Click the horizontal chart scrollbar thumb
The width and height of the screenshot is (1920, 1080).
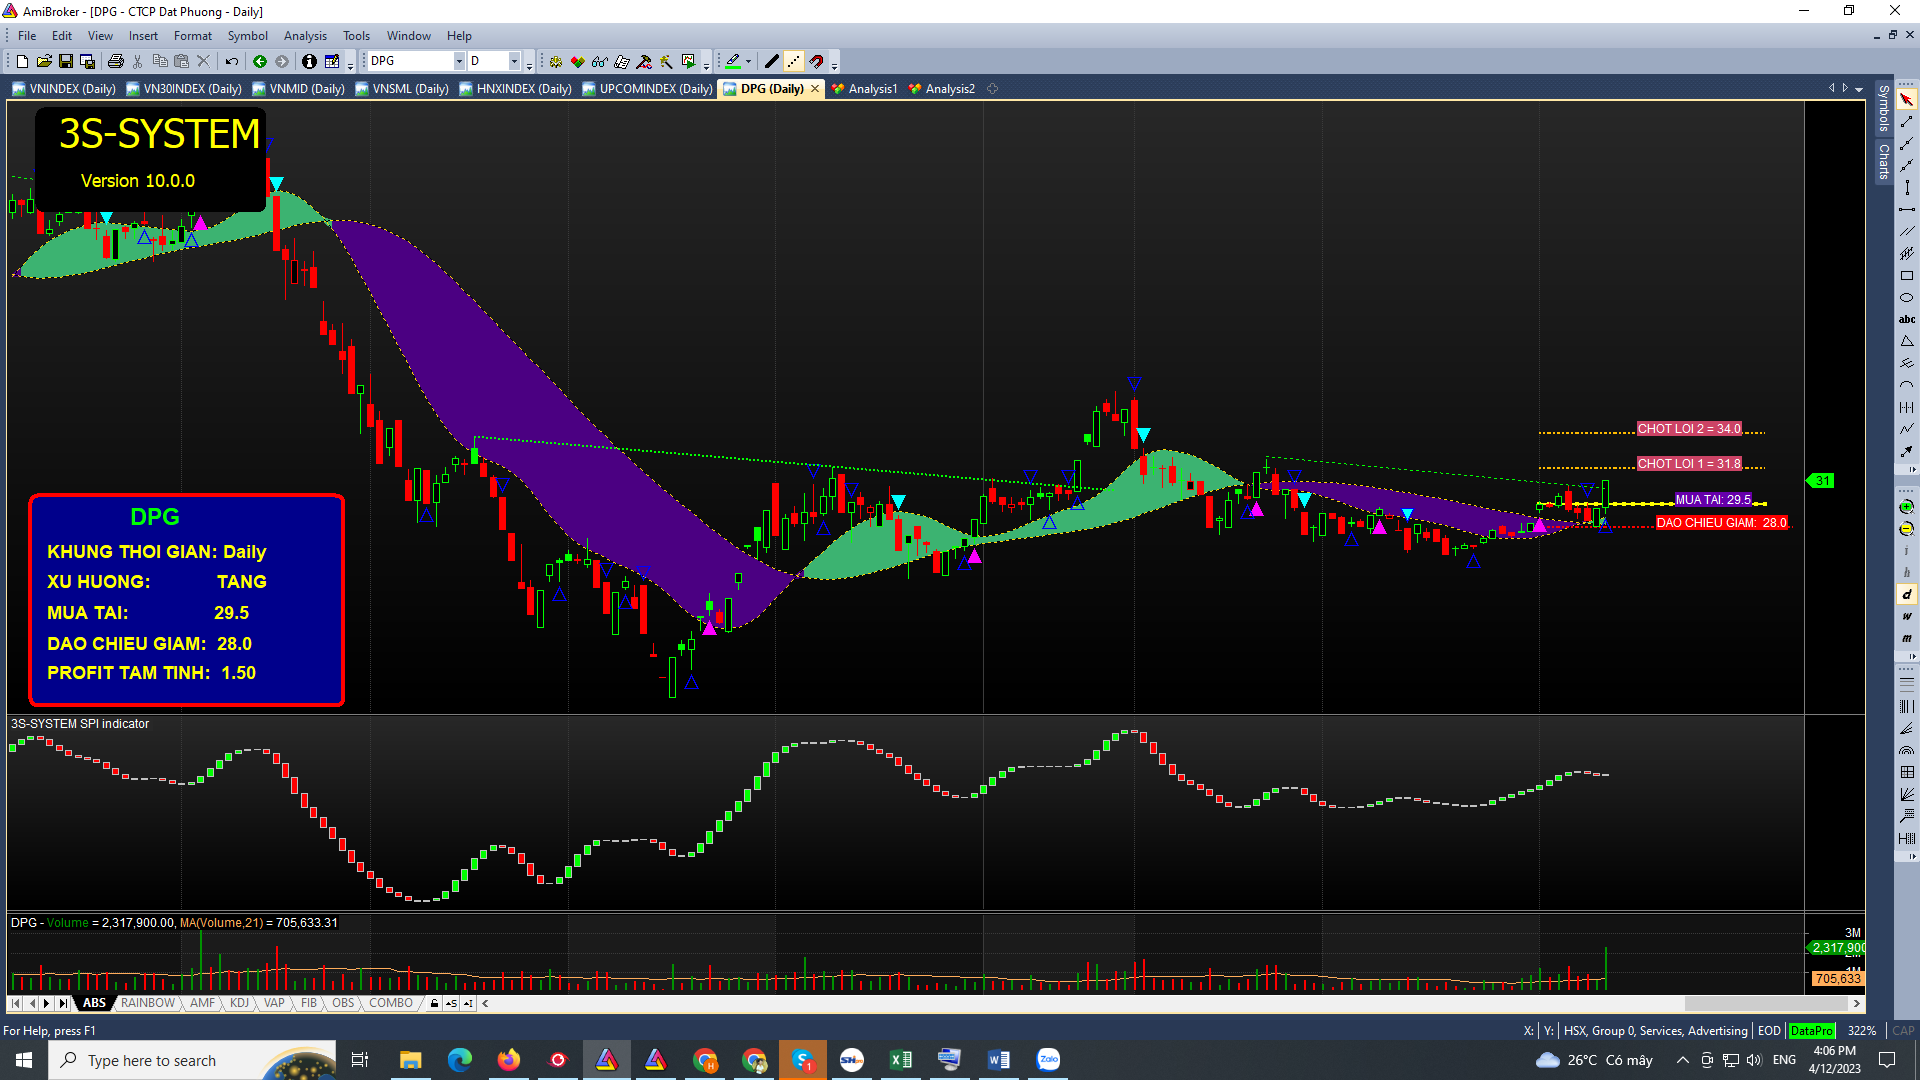click(x=1765, y=1003)
